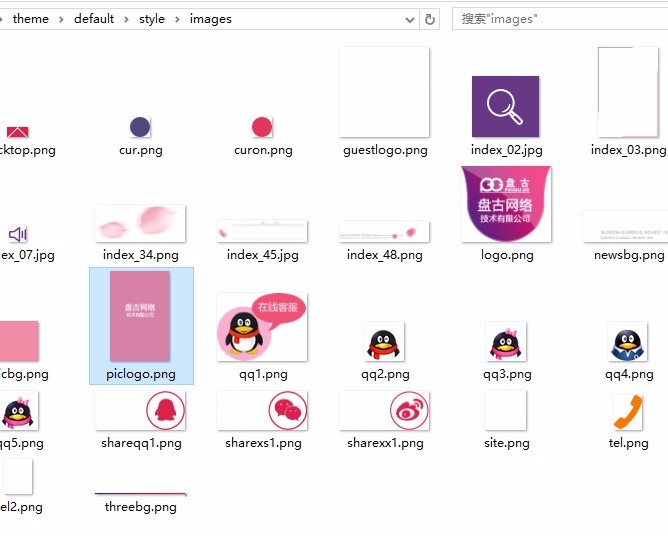
Task: Select the index_03.png thumbnail
Action: [628, 92]
